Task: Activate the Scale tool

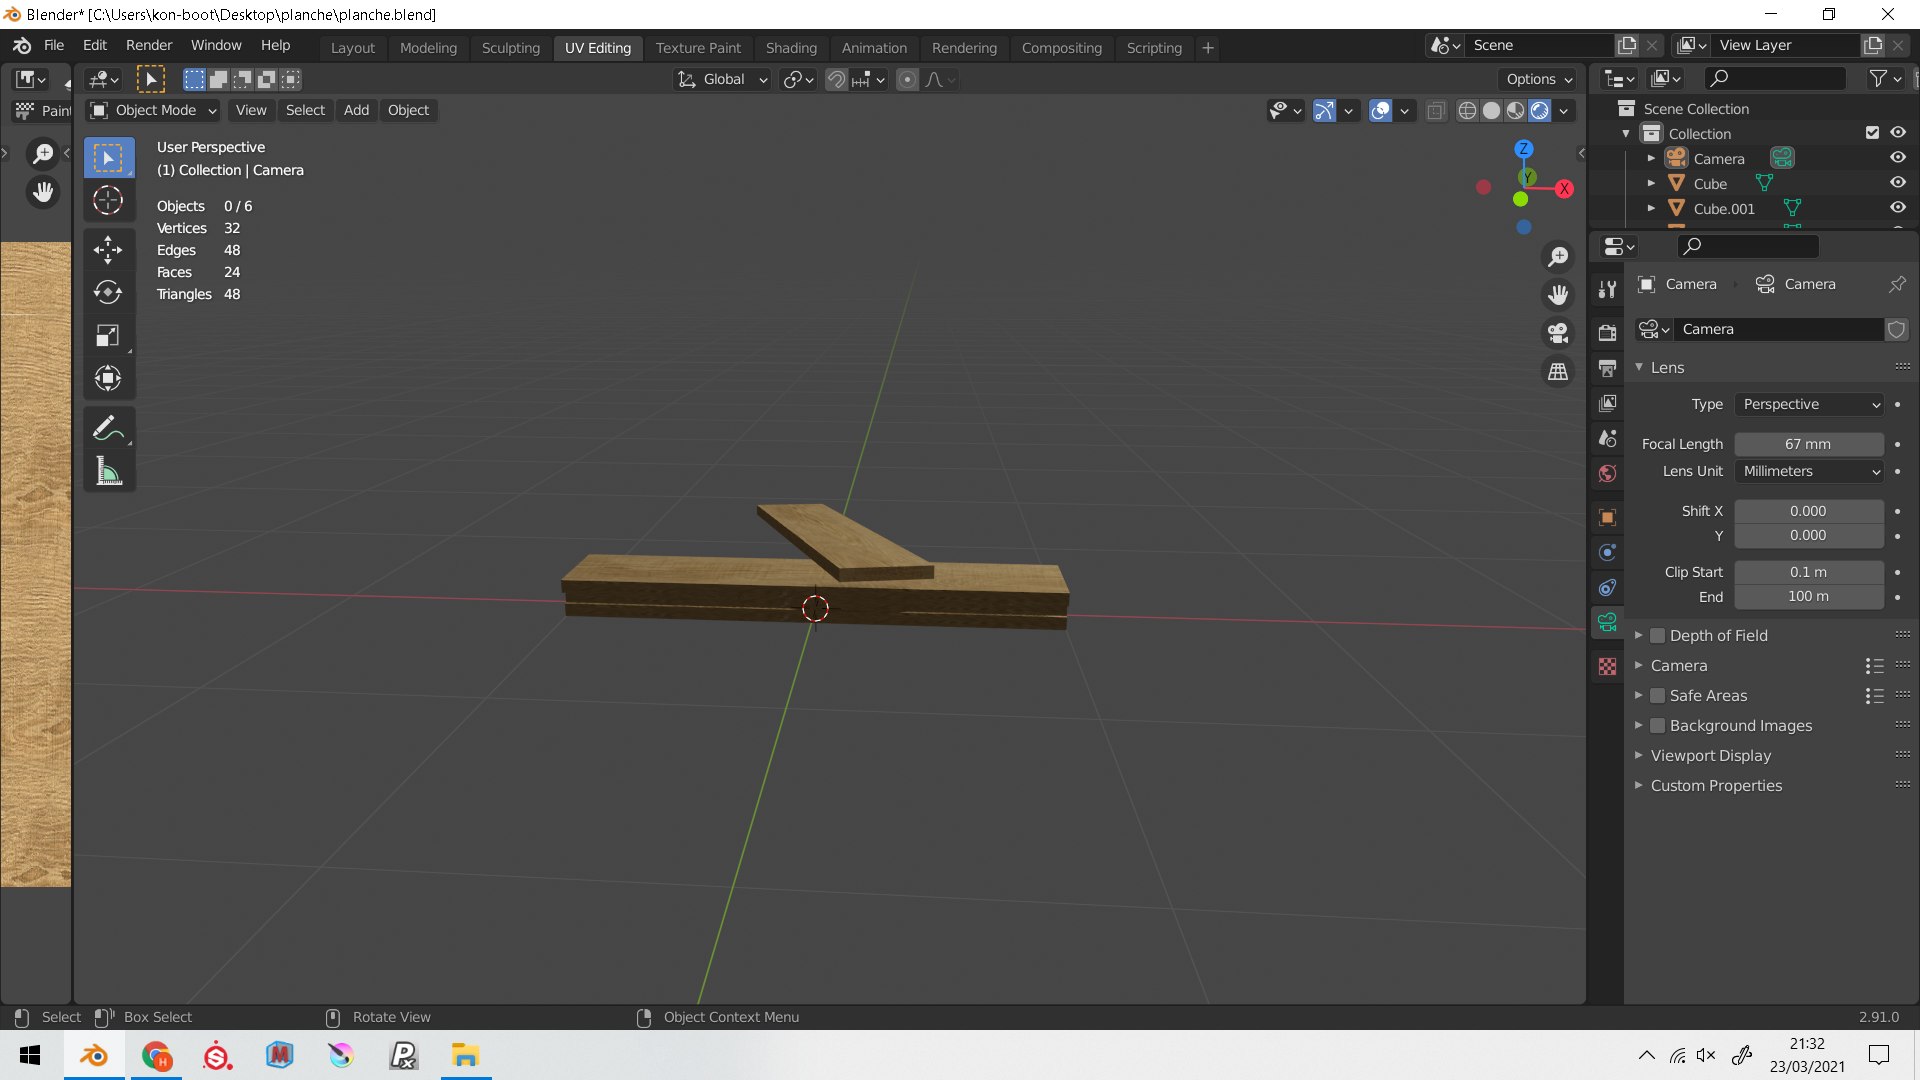Action: point(108,335)
